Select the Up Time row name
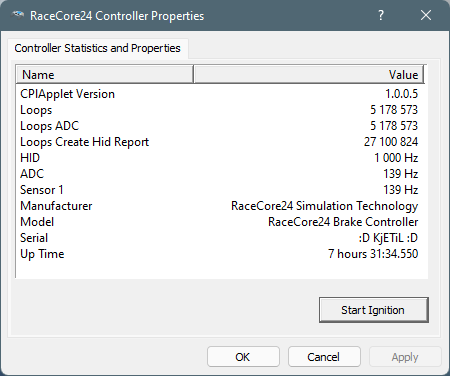This screenshot has height=376, width=450. click(42, 254)
